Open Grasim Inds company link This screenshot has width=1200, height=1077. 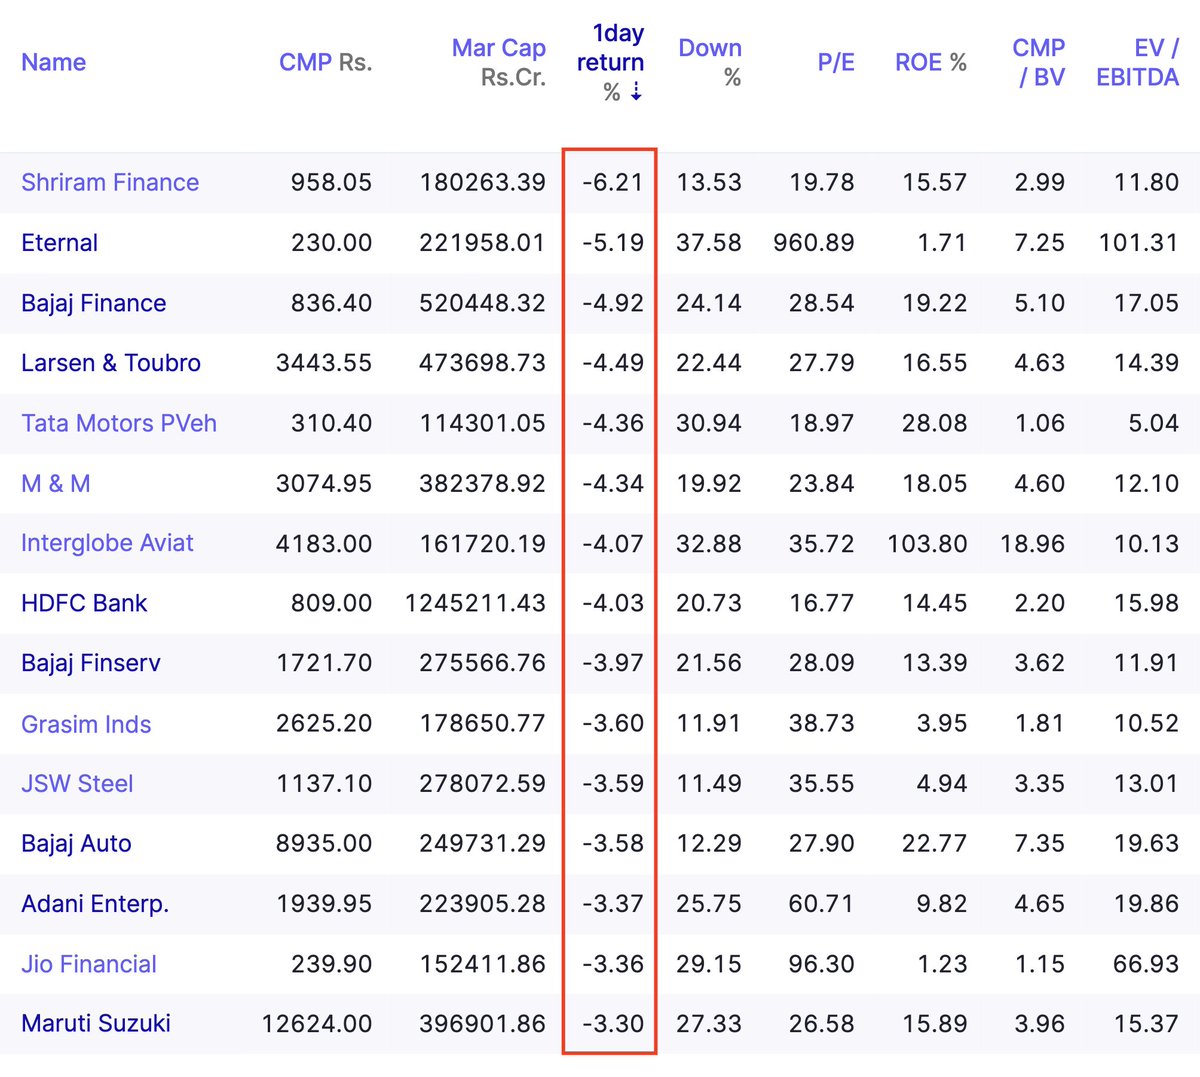(x=86, y=724)
